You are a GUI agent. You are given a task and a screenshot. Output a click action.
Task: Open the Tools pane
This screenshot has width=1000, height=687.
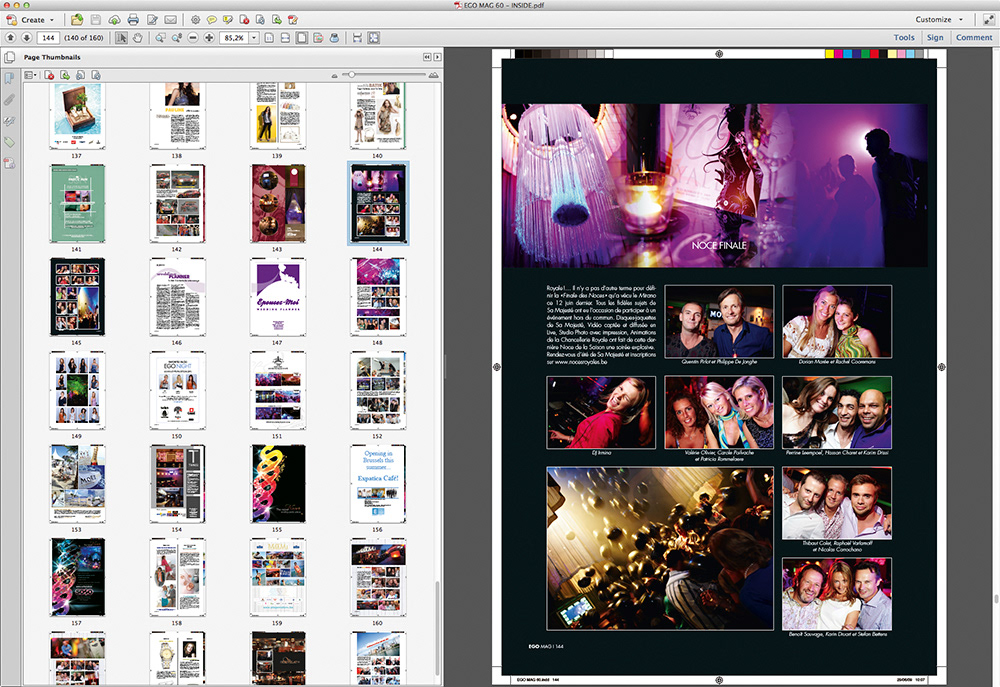[x=904, y=38]
